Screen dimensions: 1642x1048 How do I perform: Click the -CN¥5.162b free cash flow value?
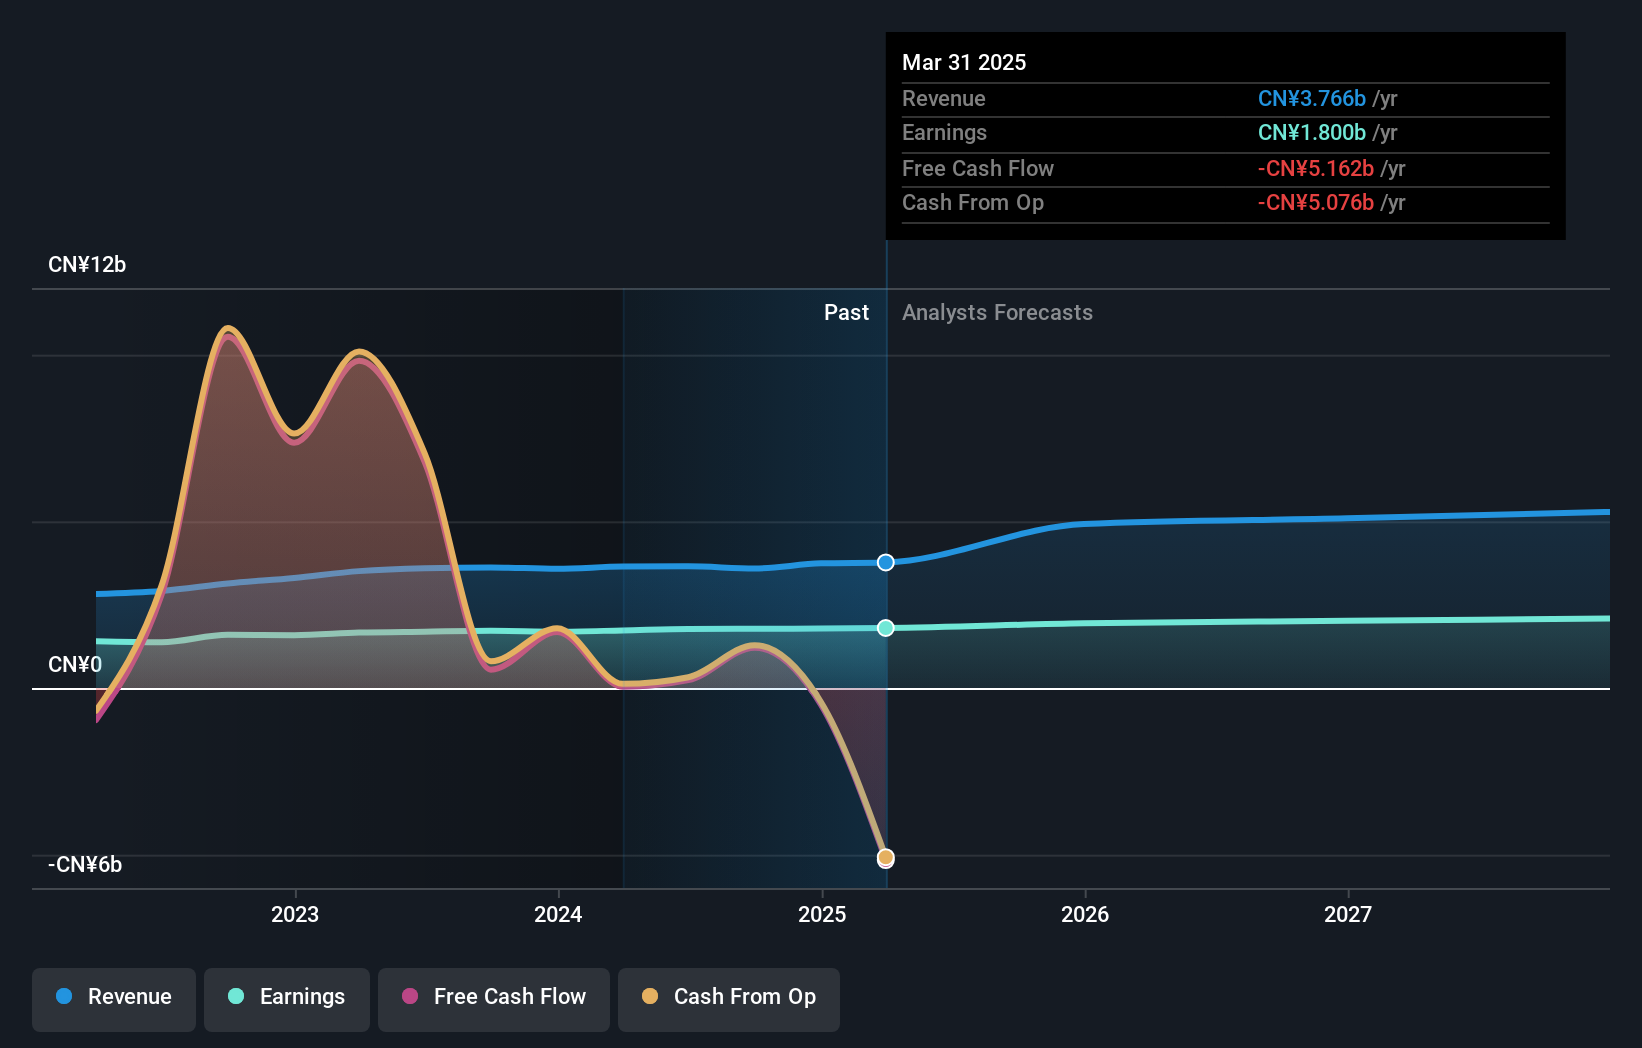point(1316,168)
